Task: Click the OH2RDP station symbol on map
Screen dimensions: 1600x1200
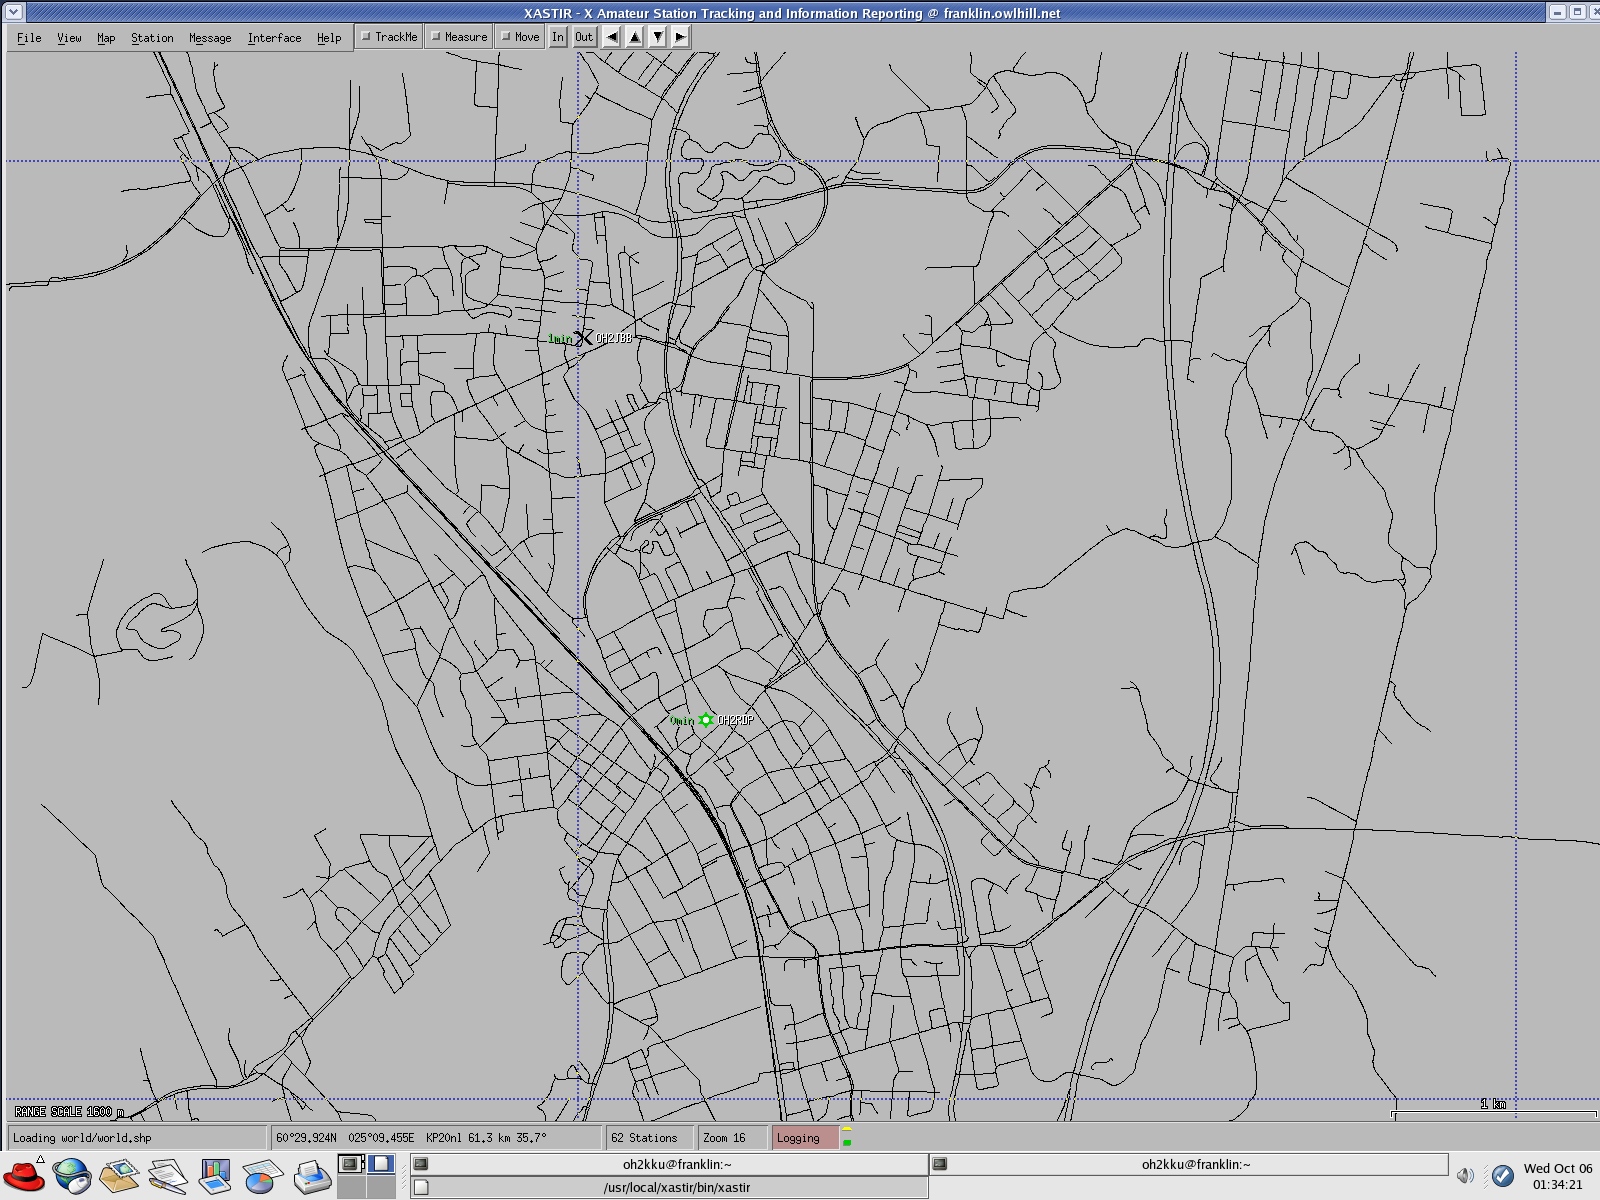Action: click(707, 720)
